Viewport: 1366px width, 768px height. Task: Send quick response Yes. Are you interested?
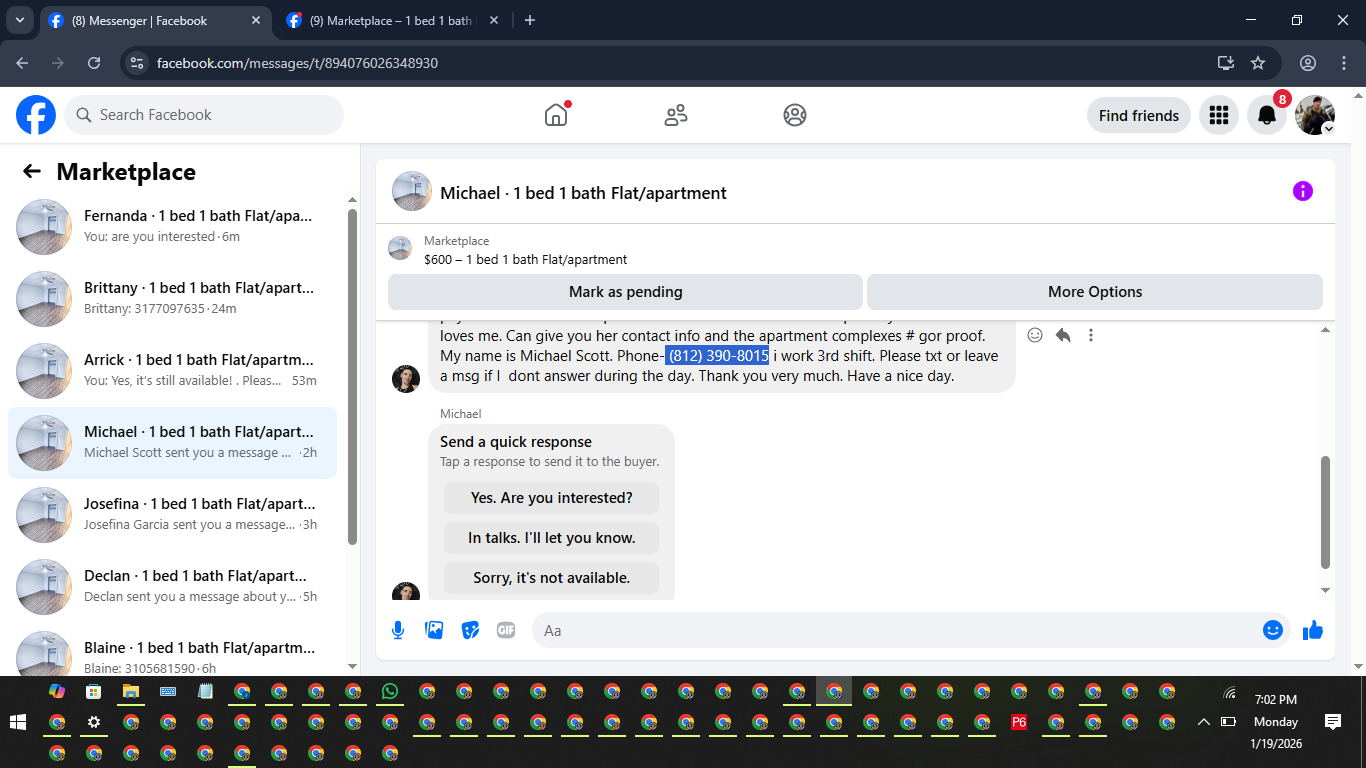552,498
